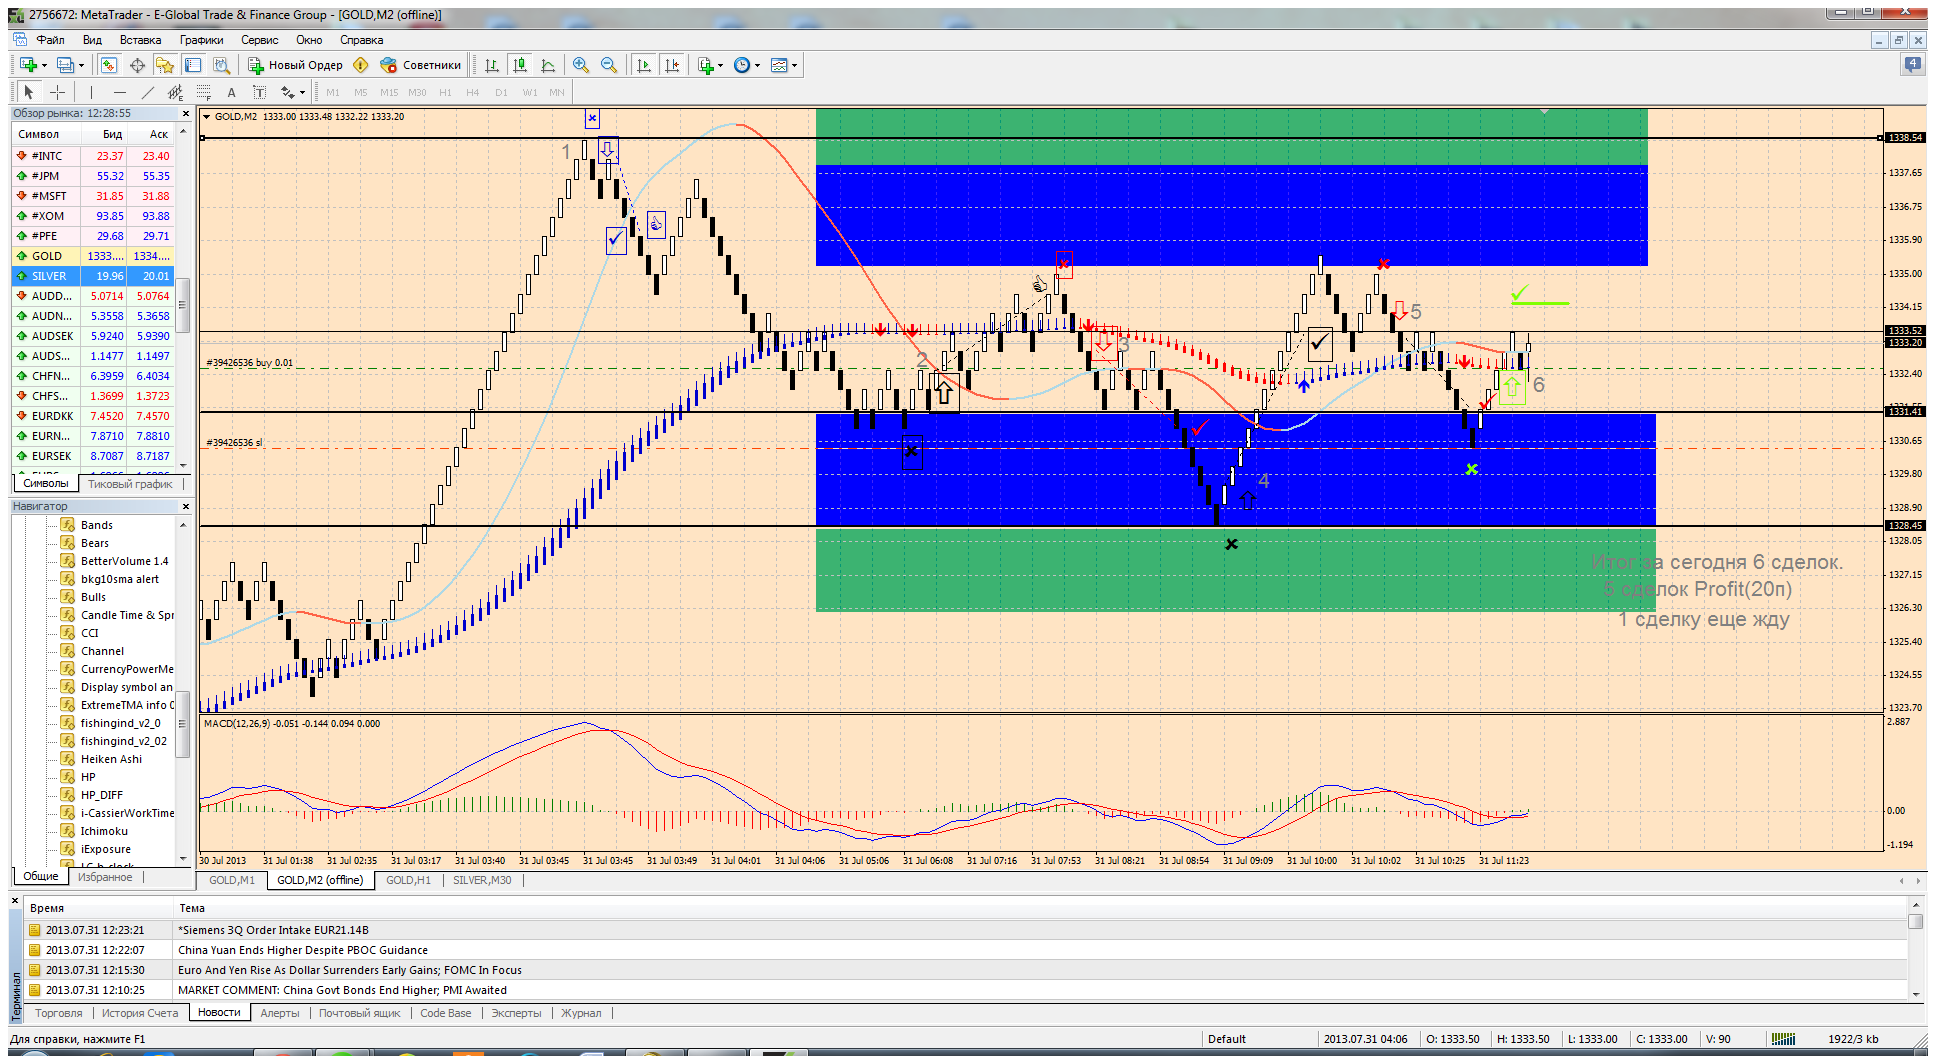Switch to Japanese candlesticks display
The image size is (1936, 1056).
click(x=520, y=65)
